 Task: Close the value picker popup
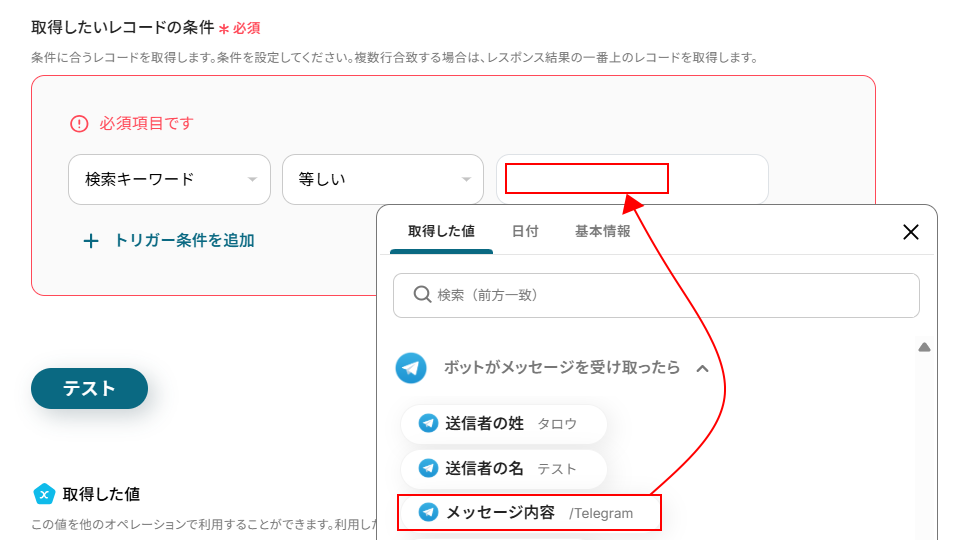pyautogui.click(x=911, y=232)
